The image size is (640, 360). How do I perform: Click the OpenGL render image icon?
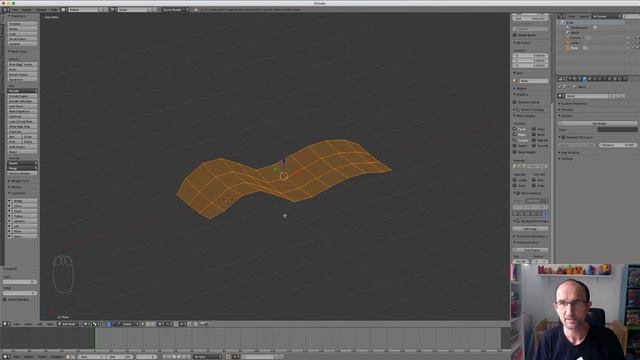(196, 324)
